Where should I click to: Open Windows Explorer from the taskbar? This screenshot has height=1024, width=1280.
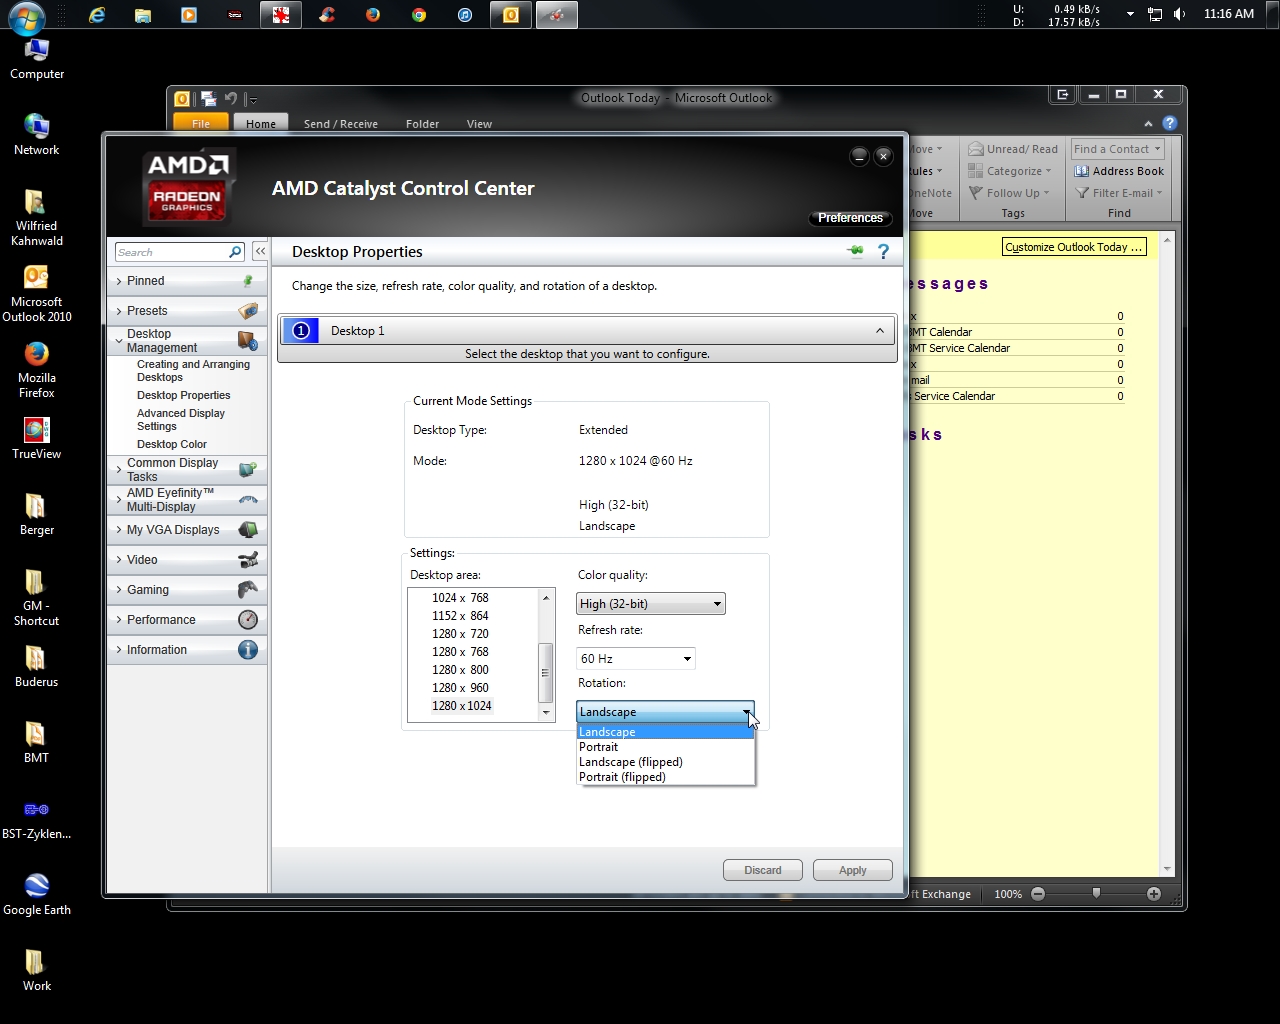pos(143,15)
